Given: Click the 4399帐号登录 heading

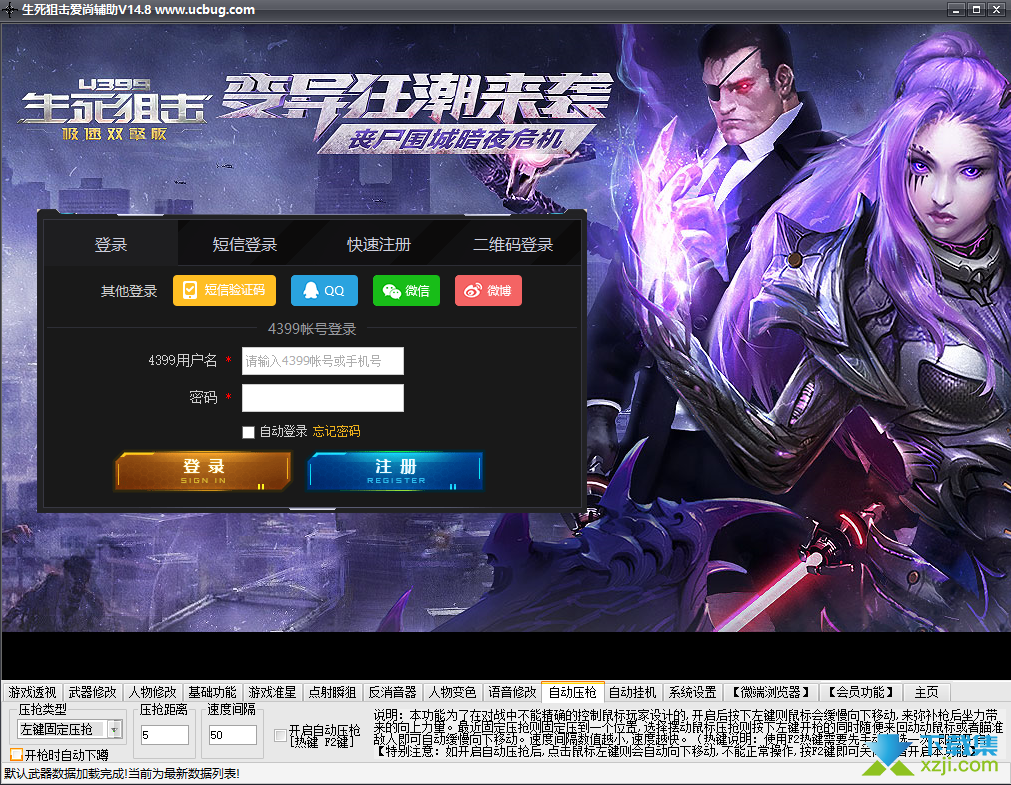Looking at the screenshot, I should click(312, 329).
